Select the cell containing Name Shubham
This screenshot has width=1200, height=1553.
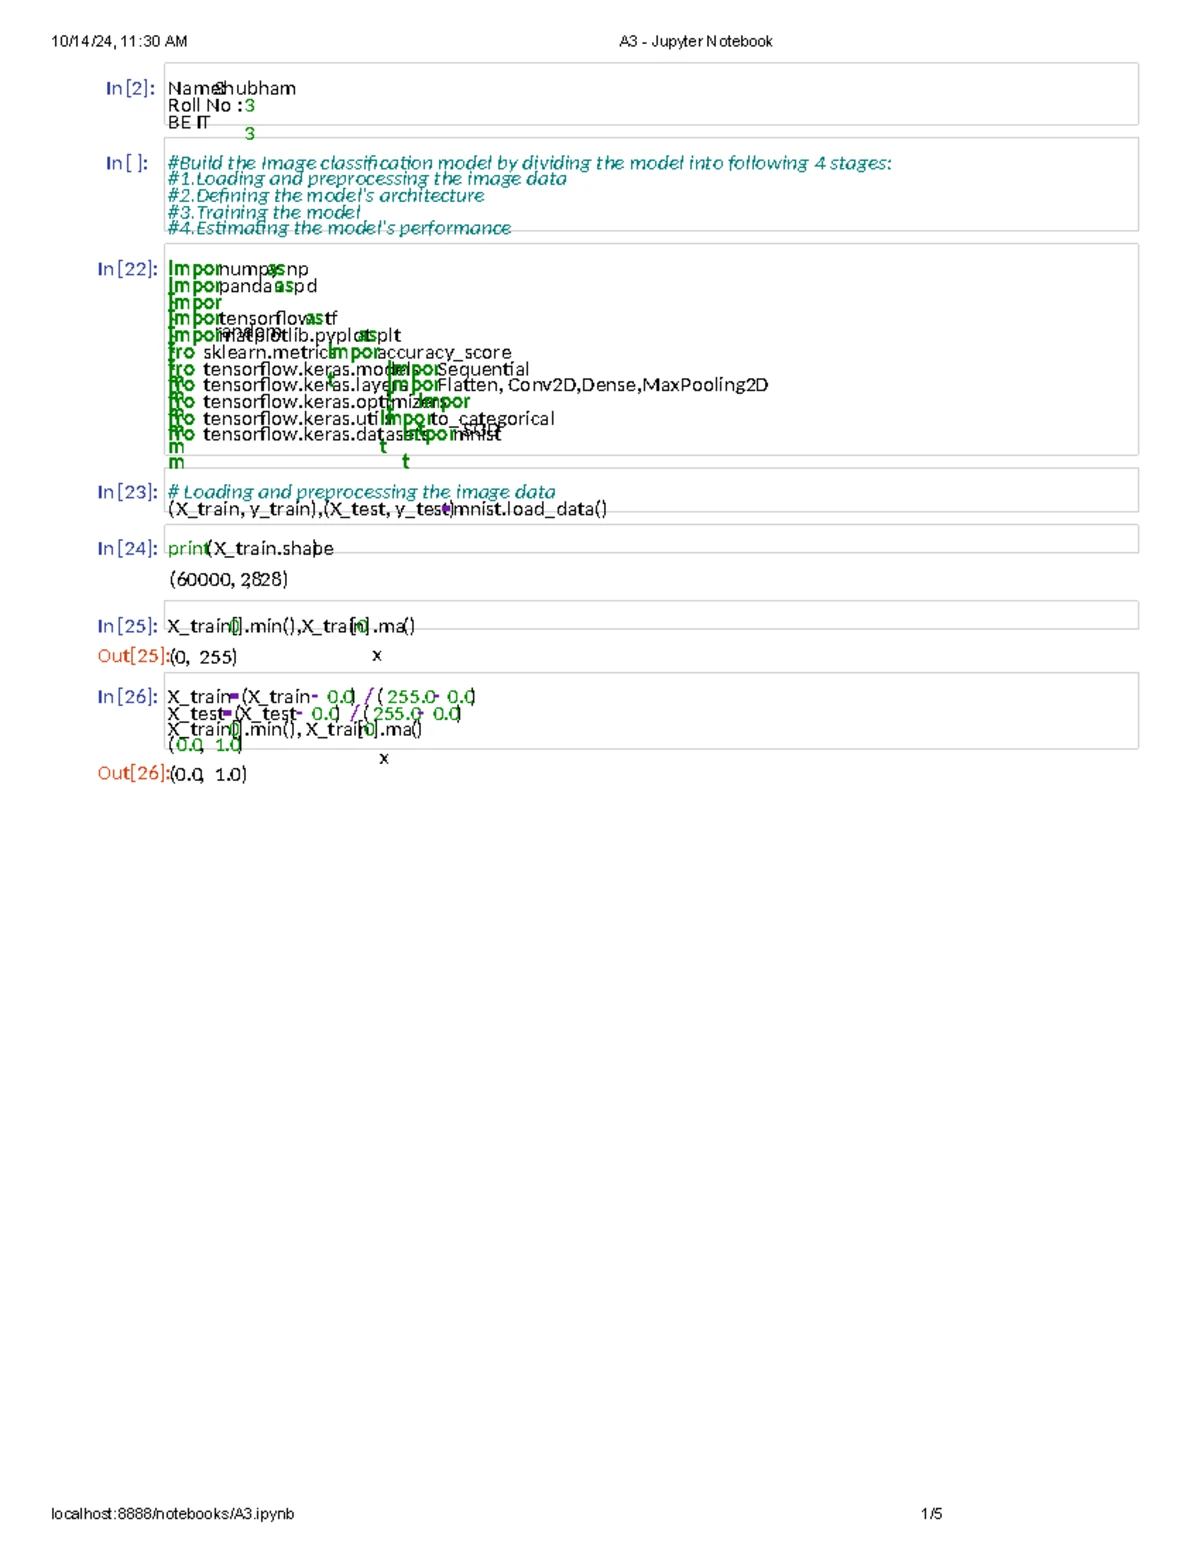(x=651, y=94)
